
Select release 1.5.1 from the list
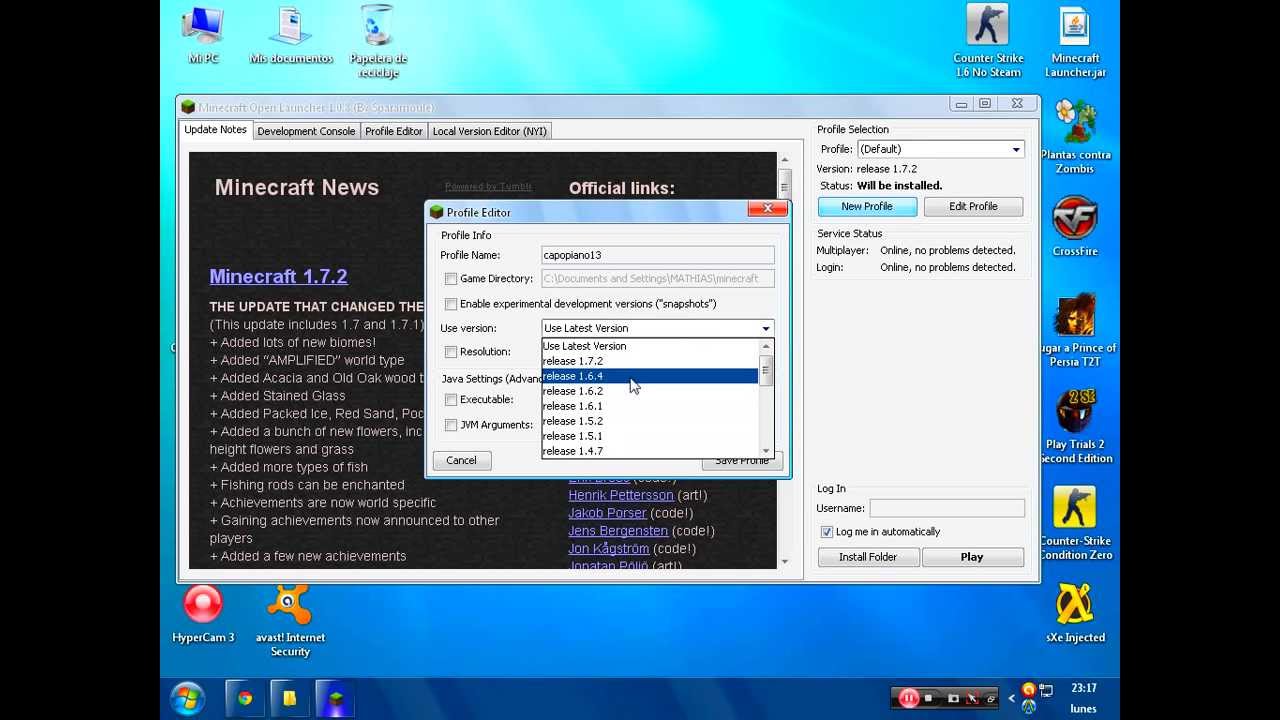pos(650,436)
